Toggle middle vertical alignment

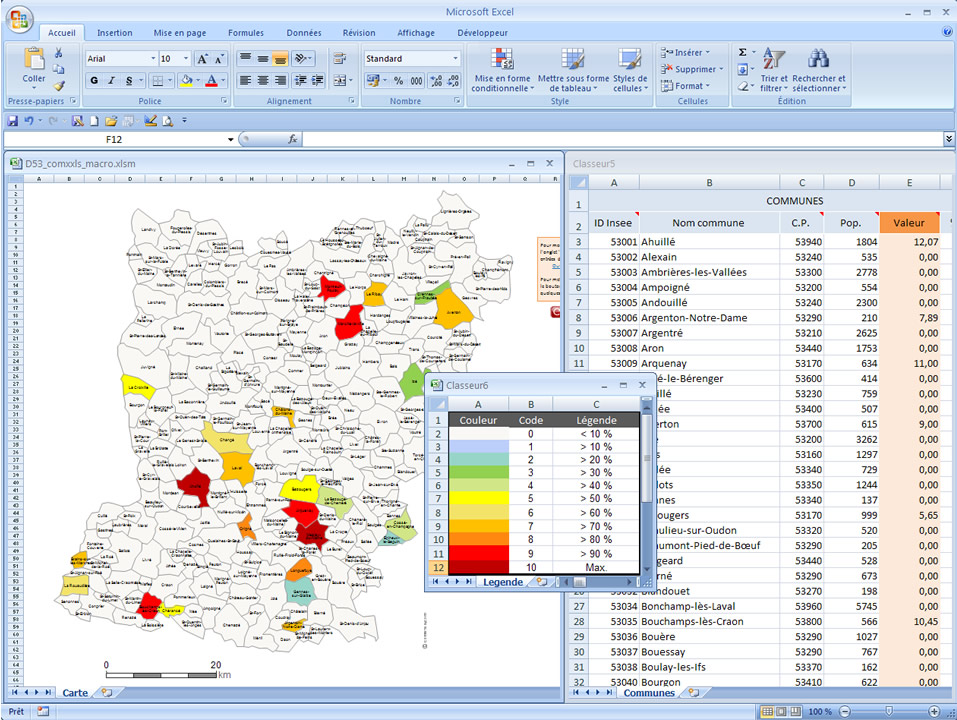click(262, 59)
